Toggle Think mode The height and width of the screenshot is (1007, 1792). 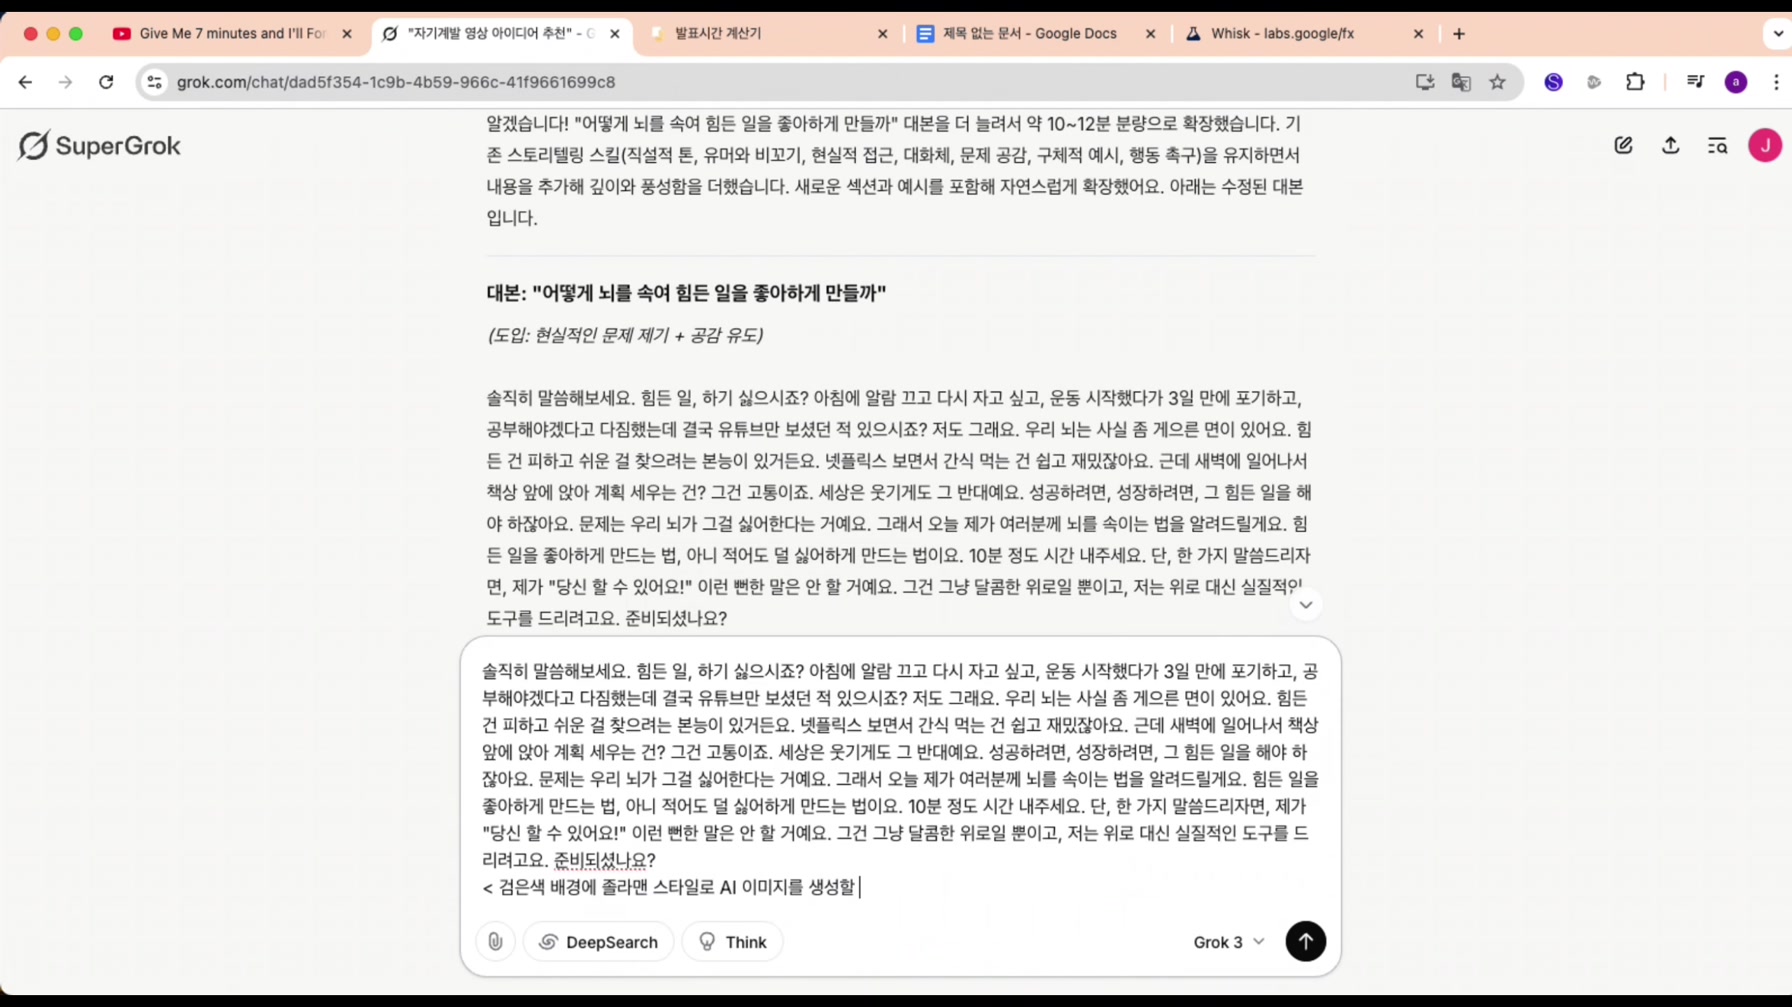pyautogui.click(x=732, y=942)
